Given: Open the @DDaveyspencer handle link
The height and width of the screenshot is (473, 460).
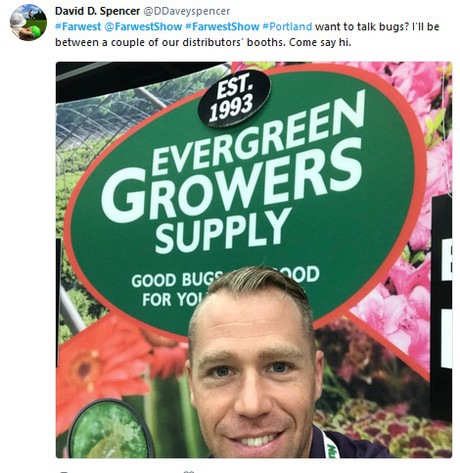Looking at the screenshot, I should [187, 11].
